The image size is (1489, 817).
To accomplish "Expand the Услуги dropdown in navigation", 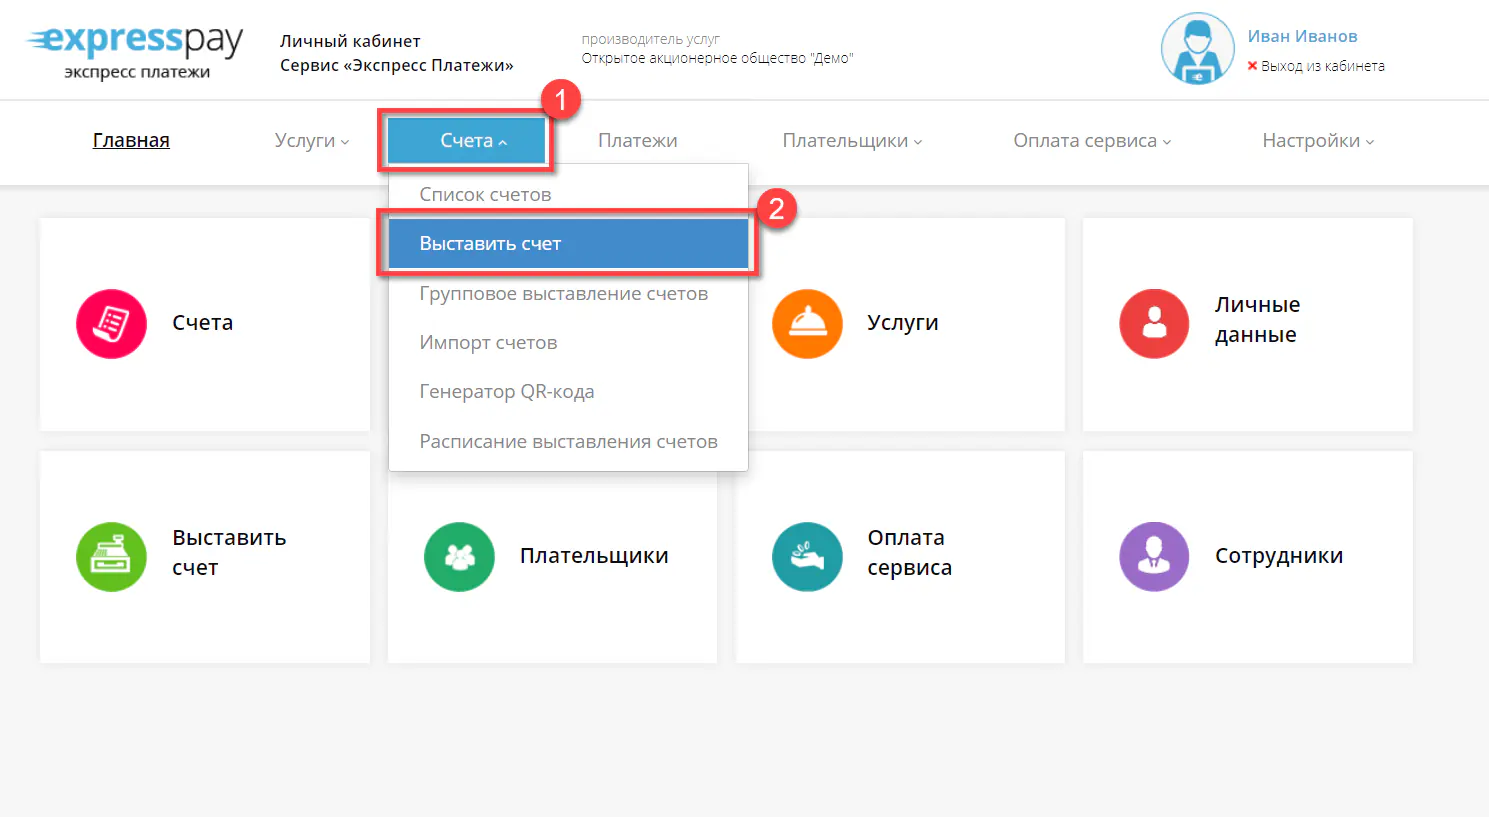I will [312, 141].
